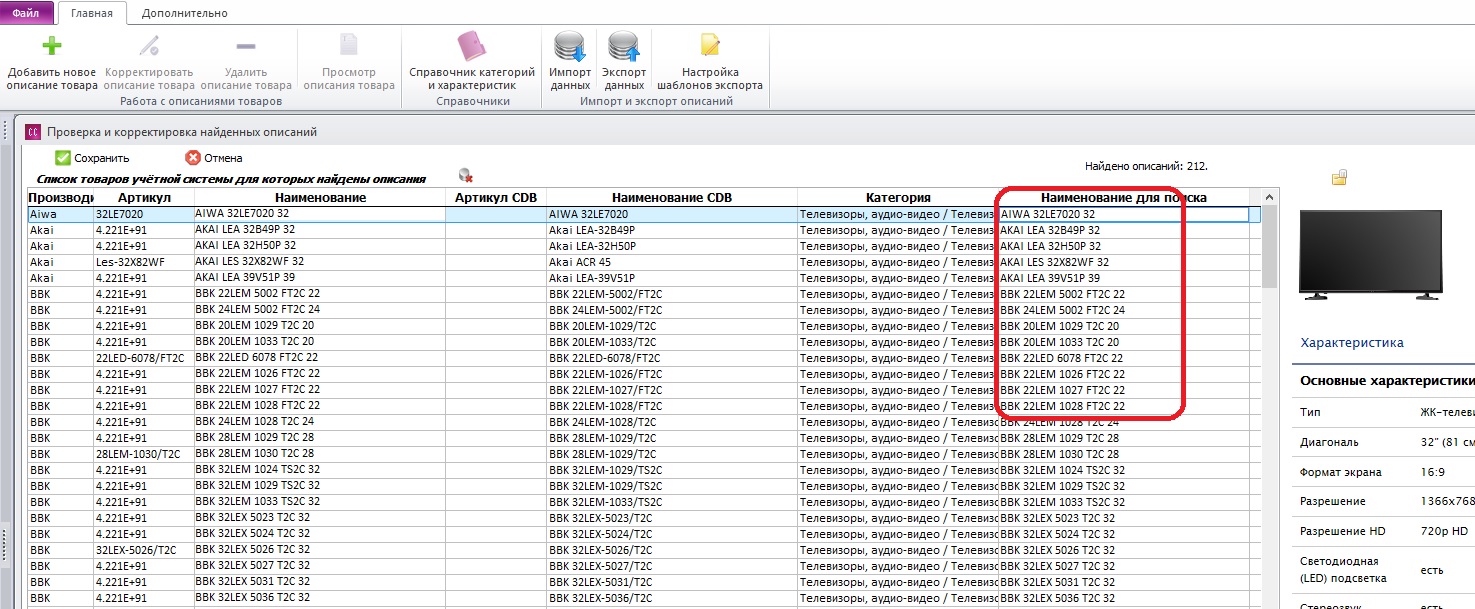Switch to the Главная ribbon tab
This screenshot has height=609, width=1475.
coord(91,13)
